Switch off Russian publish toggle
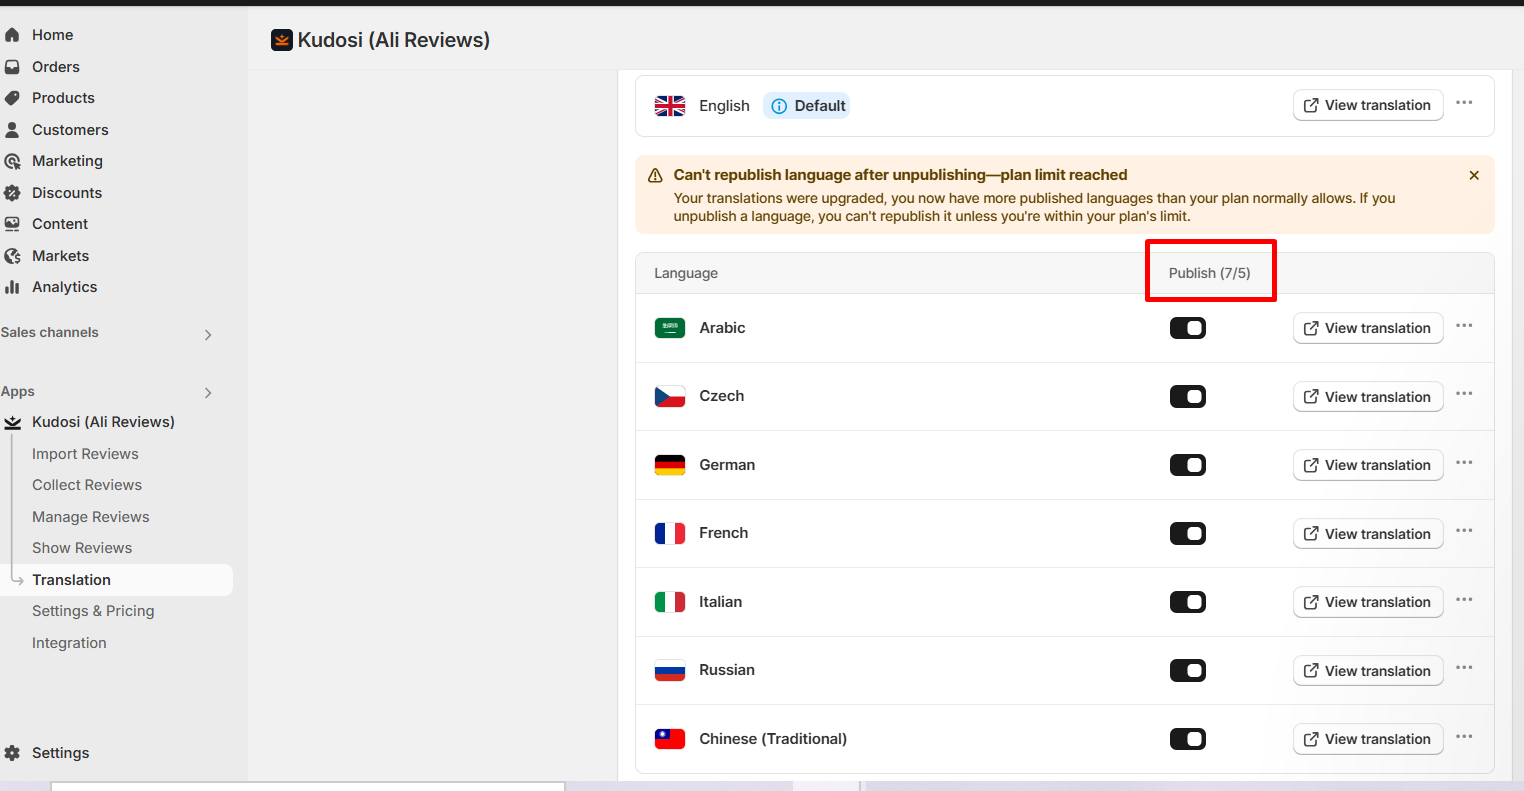Viewport: 1524px width, 791px height. (1188, 671)
